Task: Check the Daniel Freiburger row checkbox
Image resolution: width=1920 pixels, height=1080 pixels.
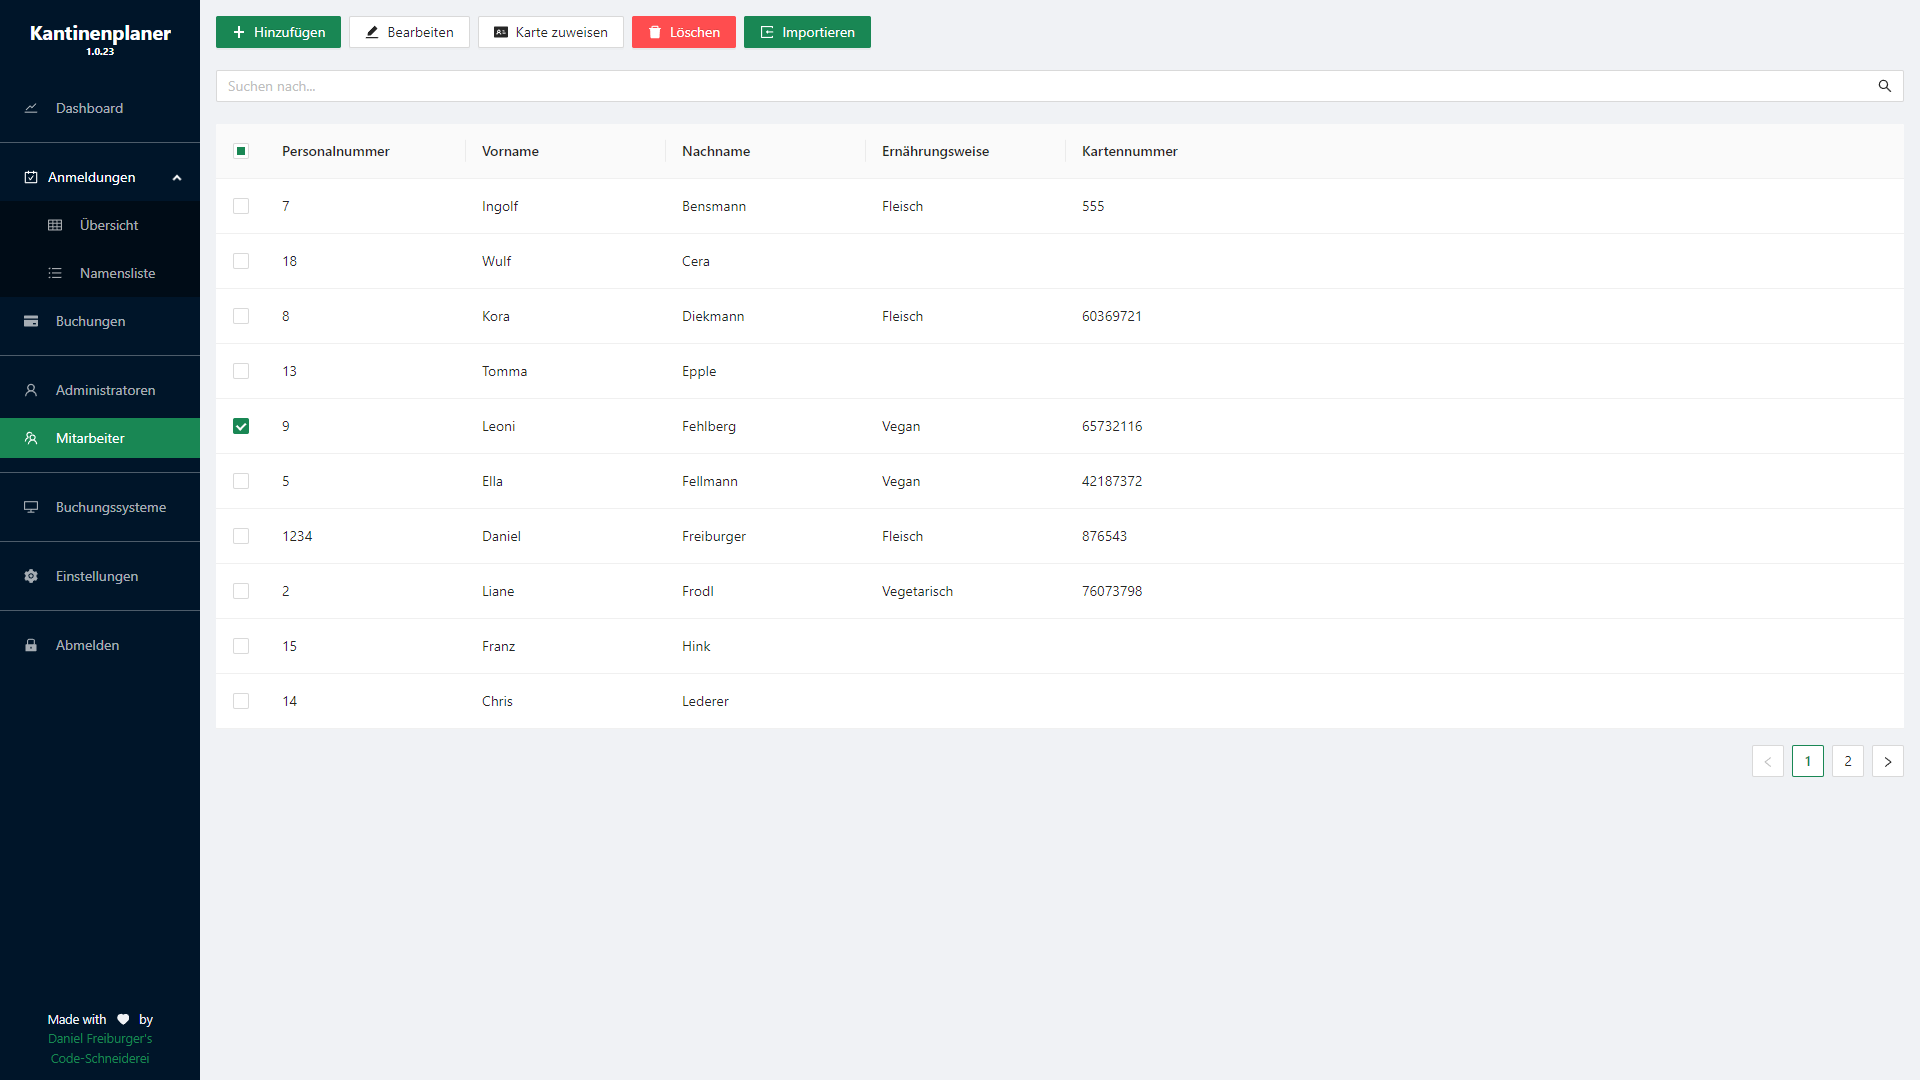Action: [241, 536]
